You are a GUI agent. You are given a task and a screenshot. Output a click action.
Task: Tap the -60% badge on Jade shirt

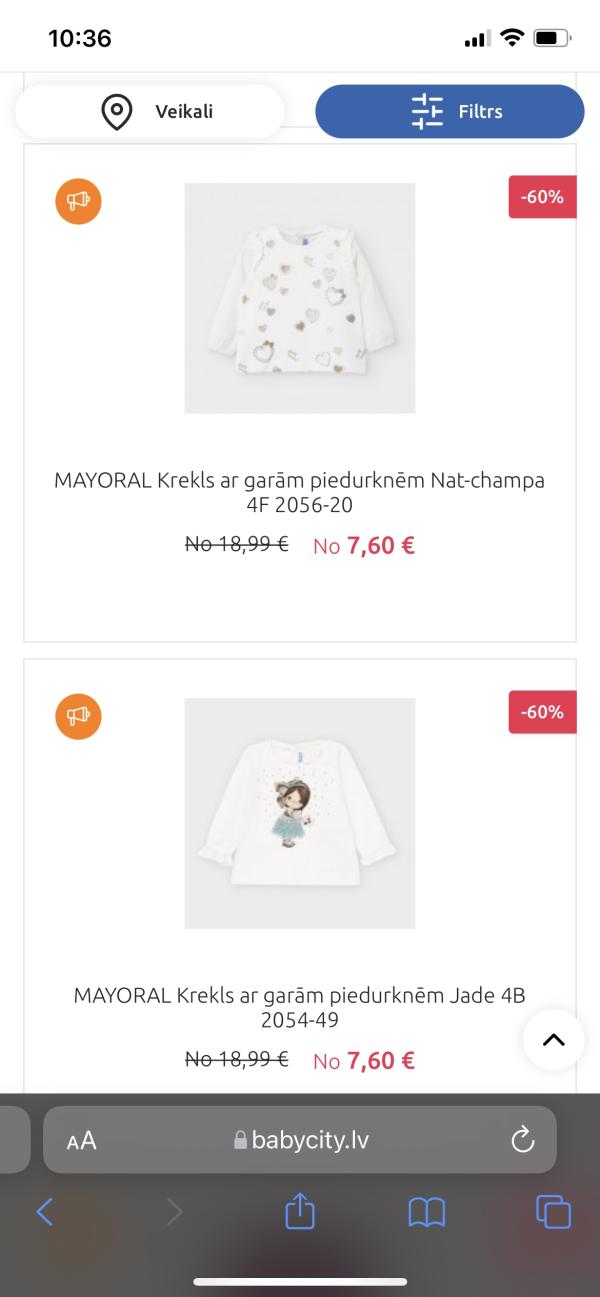pyautogui.click(x=542, y=712)
